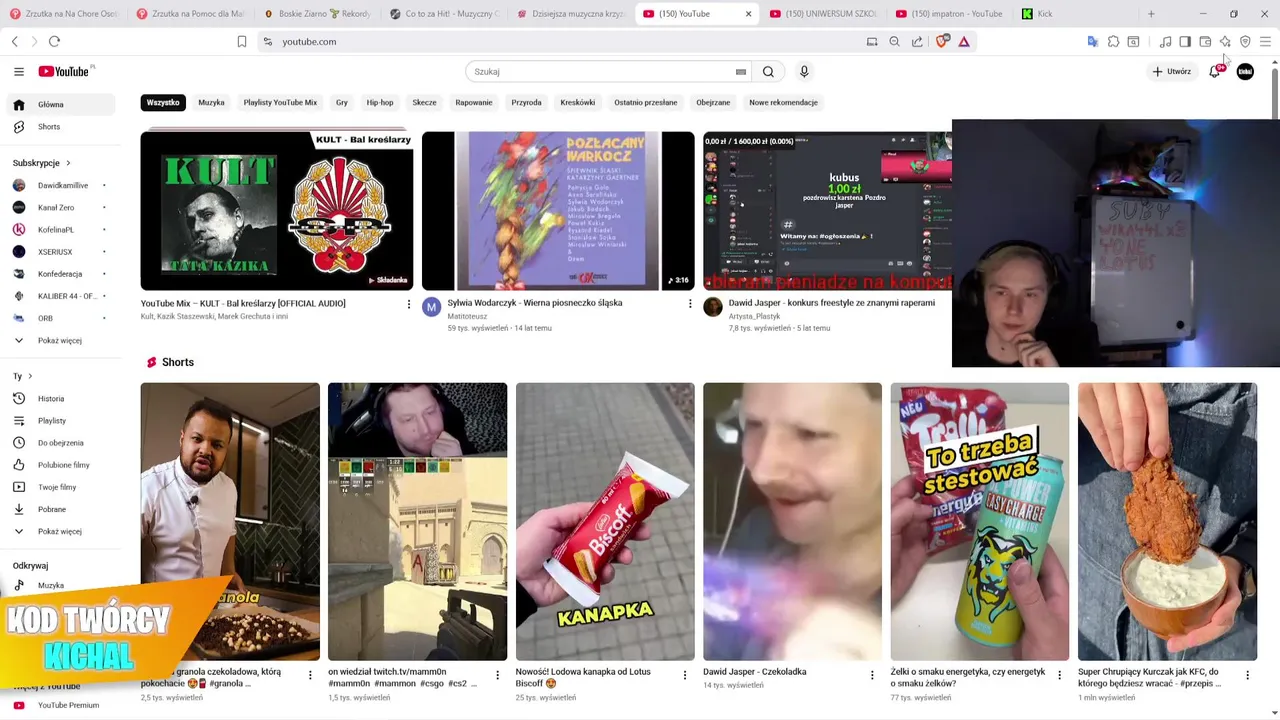Open options menu for Sylwia Wodarczyk video
Screen dimensions: 1280x720
[x=689, y=304]
